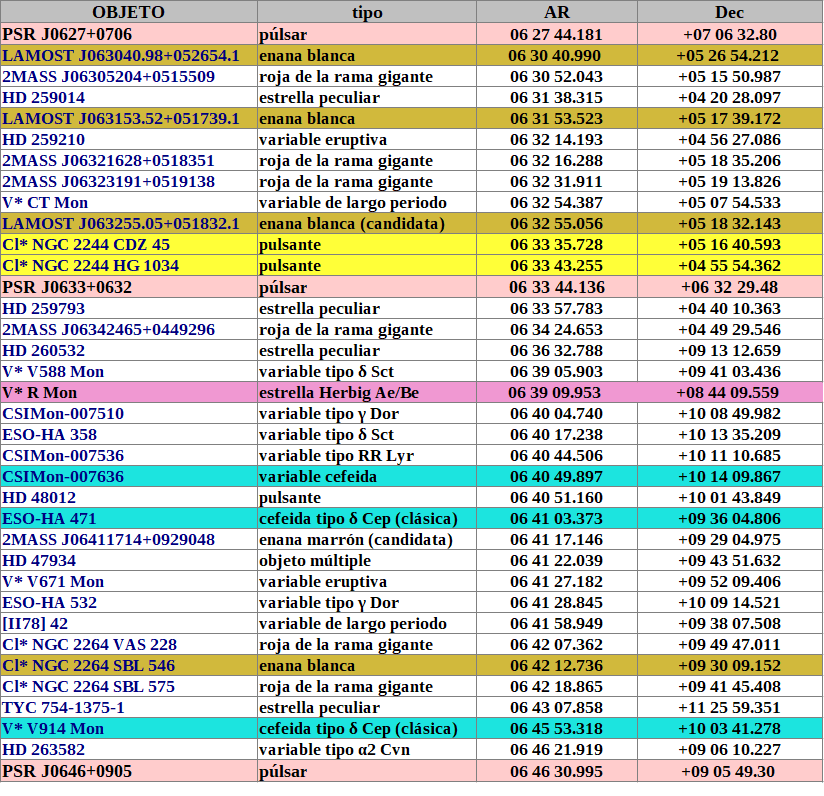Select the V* CT Mon link

(x=45, y=203)
